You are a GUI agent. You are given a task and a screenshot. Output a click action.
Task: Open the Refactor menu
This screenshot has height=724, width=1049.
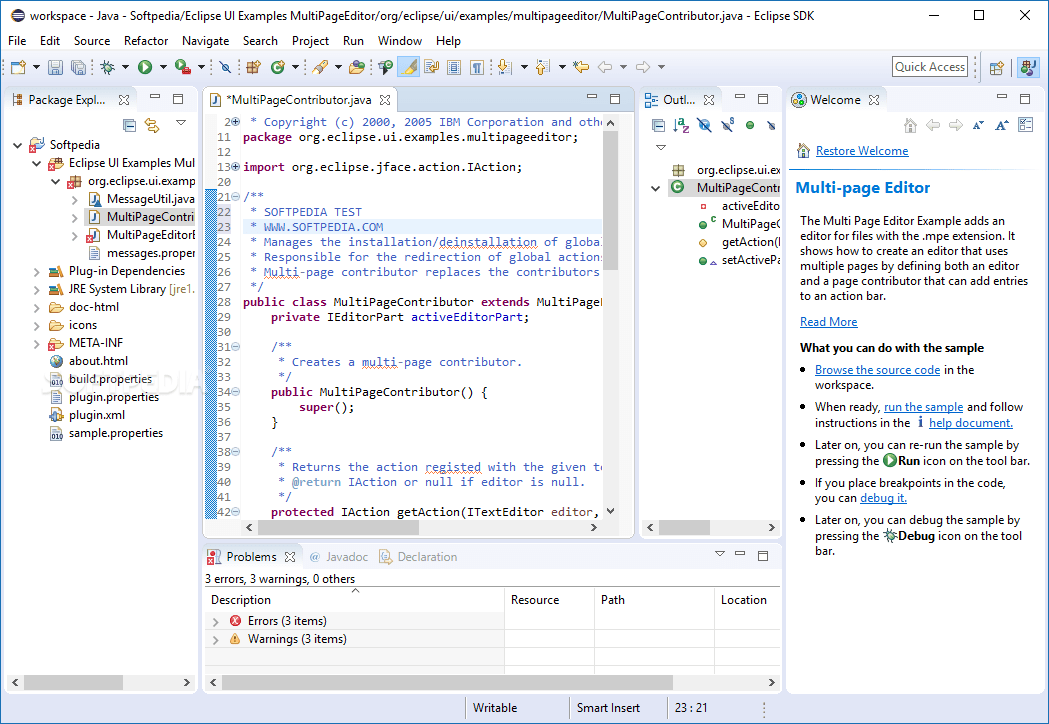[146, 41]
